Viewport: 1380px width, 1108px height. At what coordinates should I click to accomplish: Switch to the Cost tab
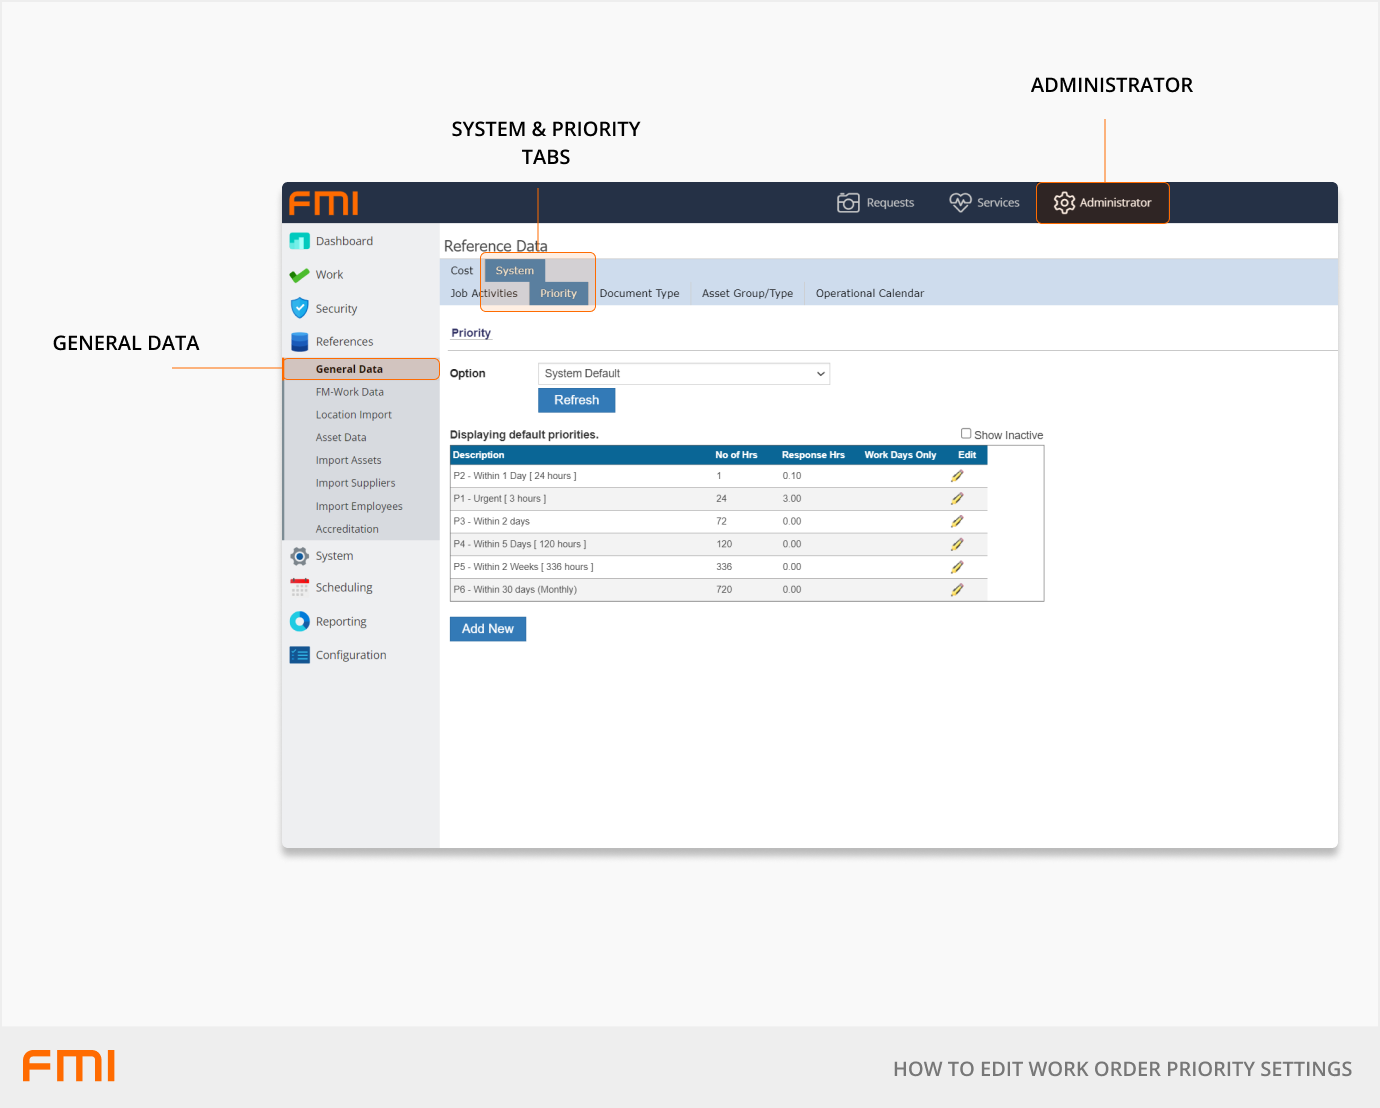click(x=461, y=270)
